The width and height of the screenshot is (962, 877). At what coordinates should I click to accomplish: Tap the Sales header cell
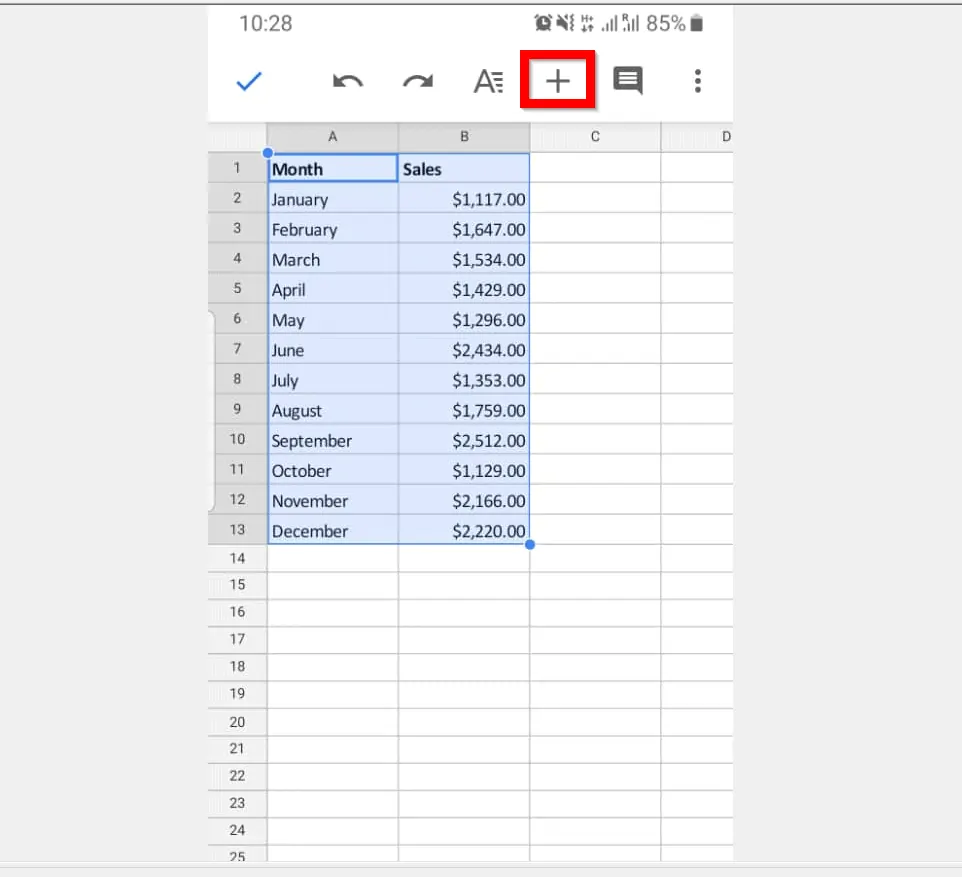464,168
